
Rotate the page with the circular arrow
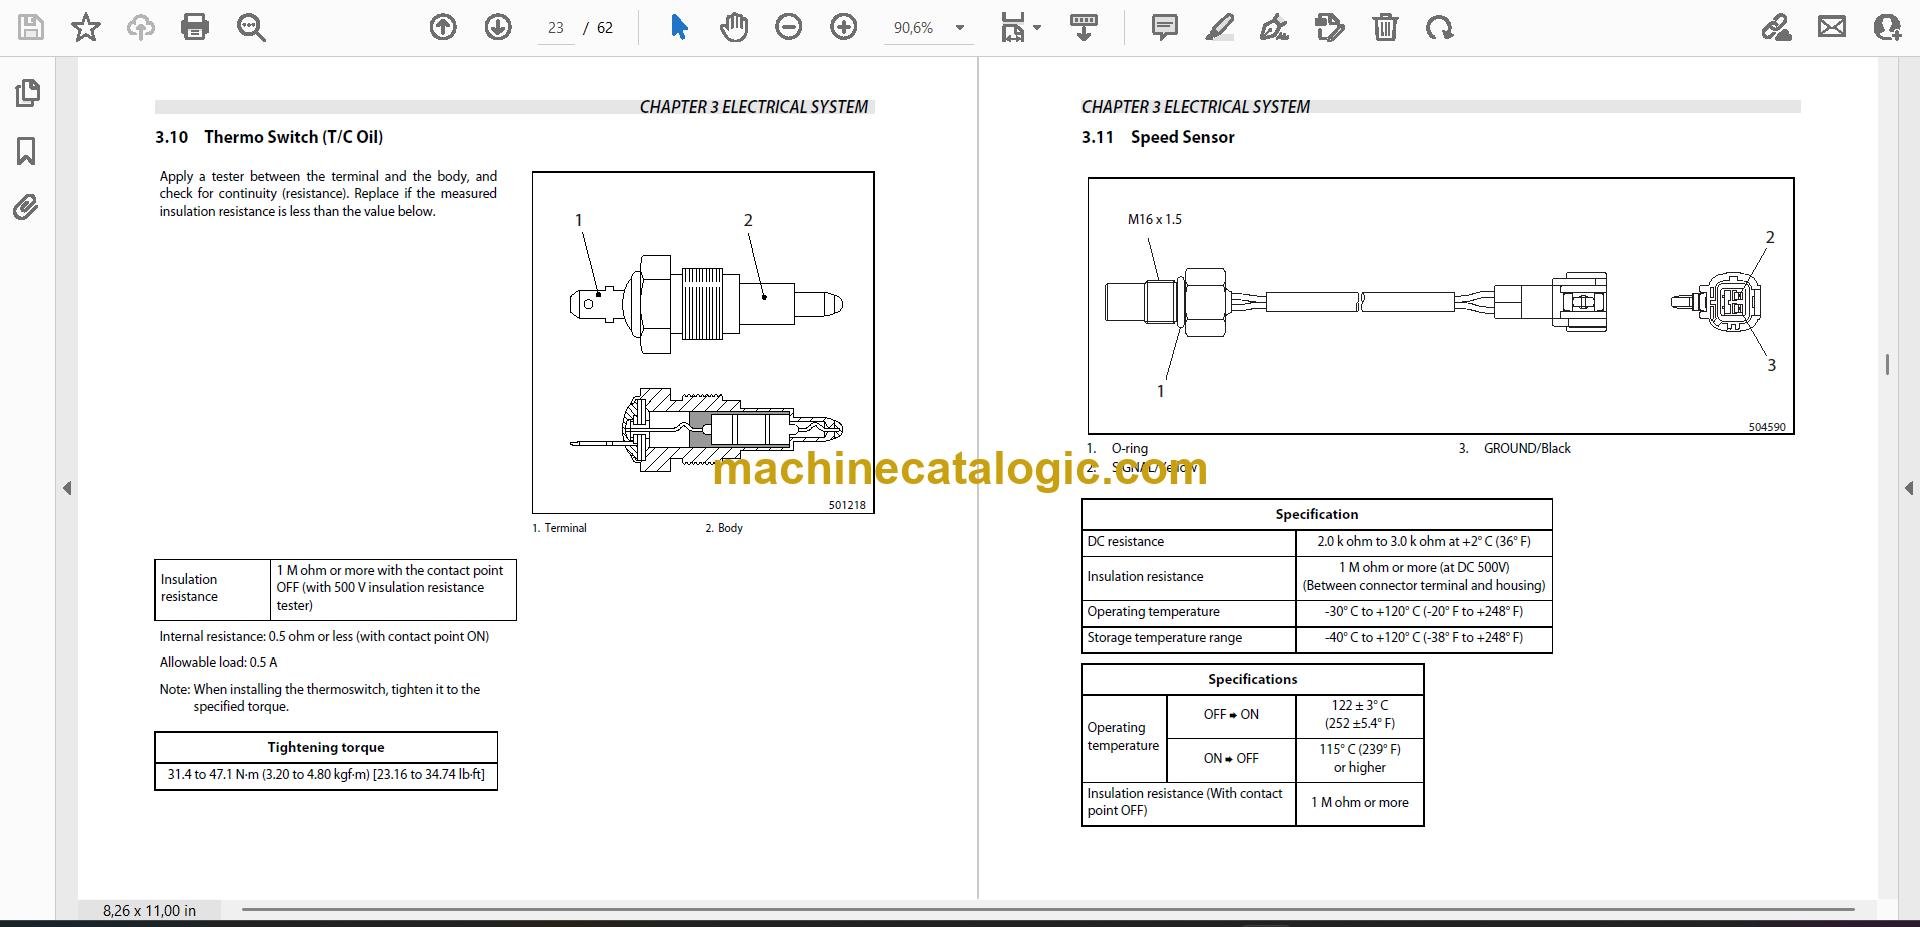coord(1440,27)
